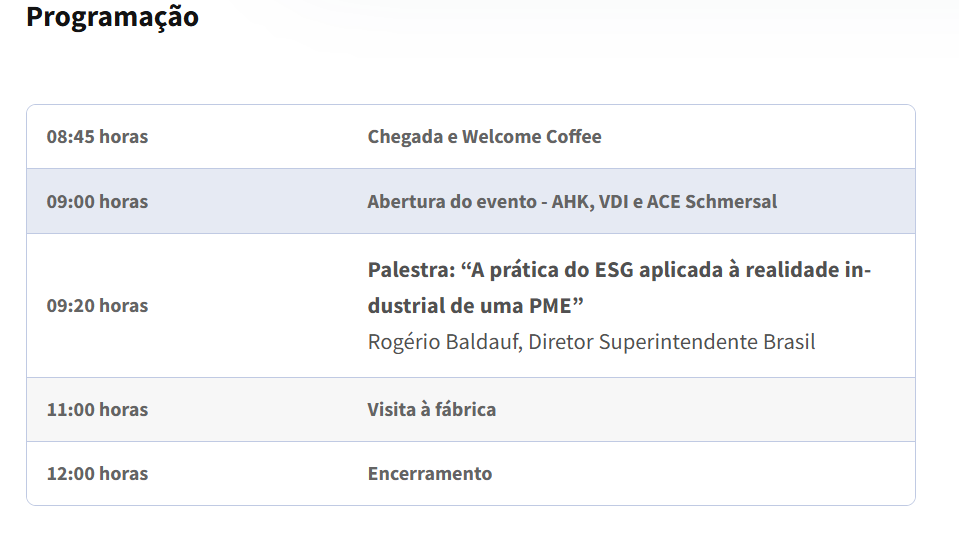
Task: Click the words Welcome Coffee
Action: coord(531,137)
